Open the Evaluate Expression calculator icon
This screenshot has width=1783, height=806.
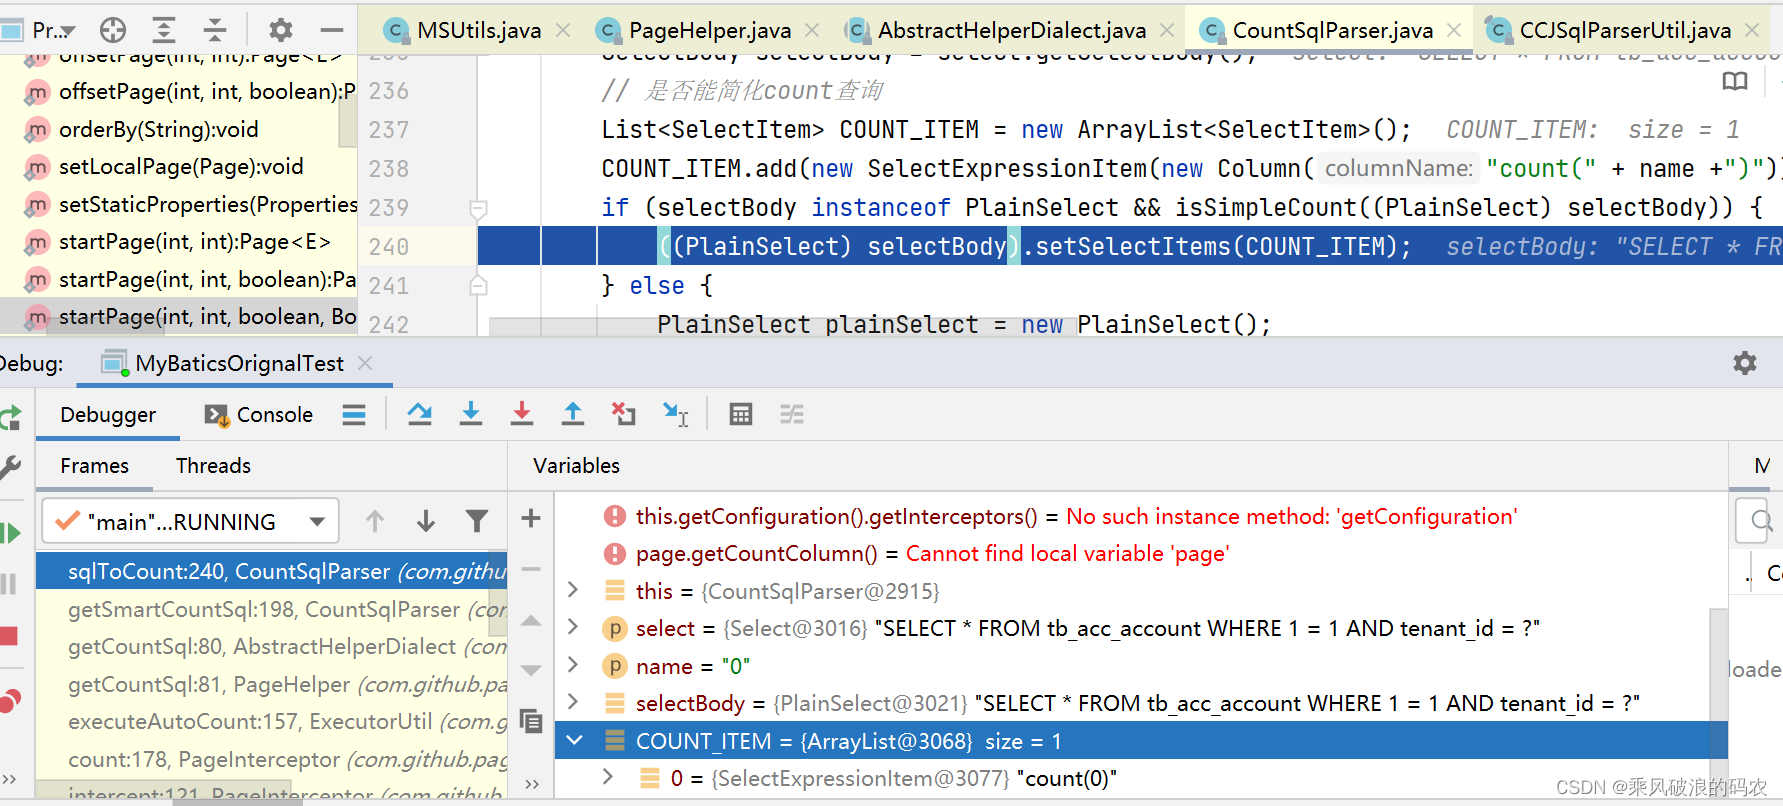tap(741, 414)
